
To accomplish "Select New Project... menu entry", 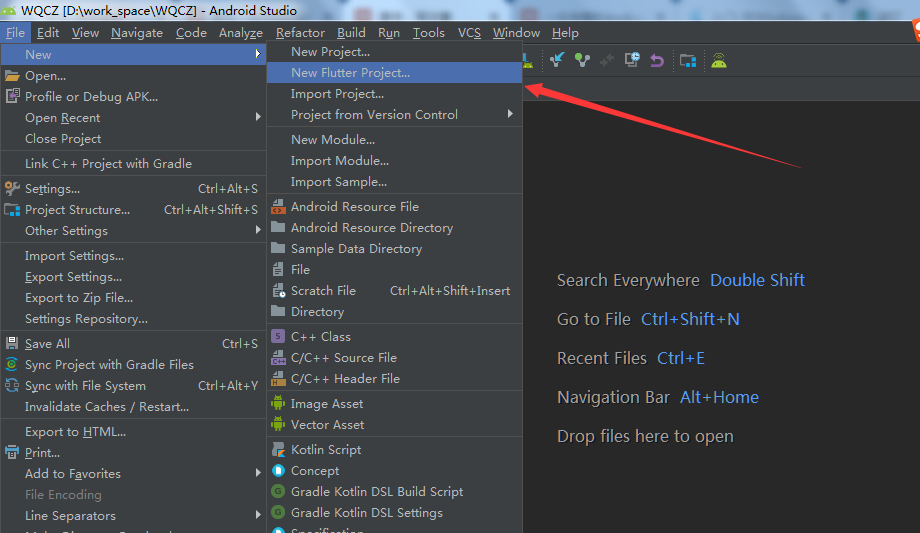I will 394,52.
